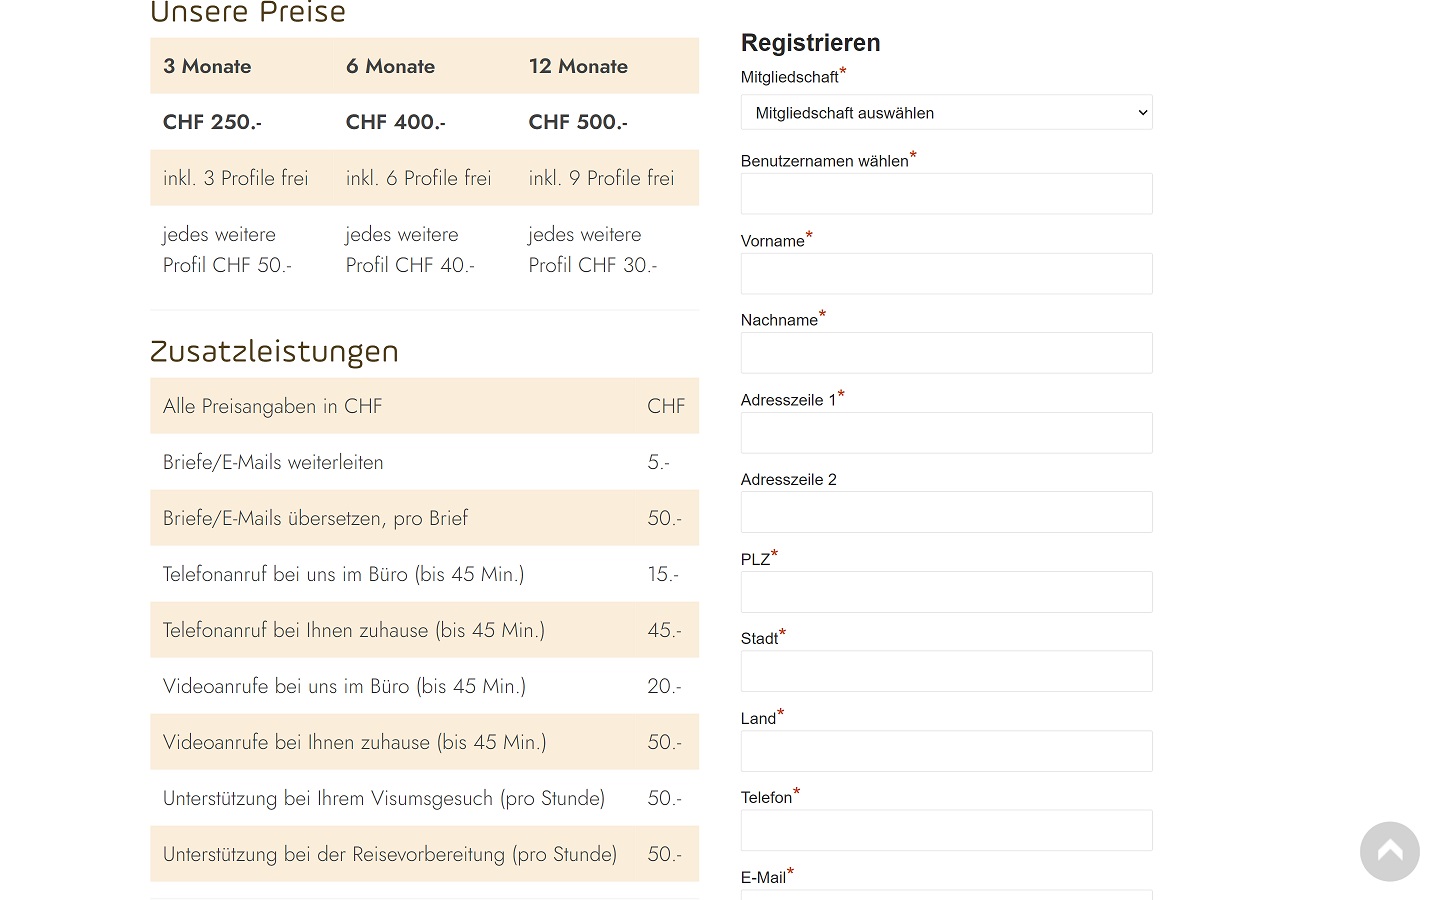
Task: Click inside the Benutzernamen wählen field
Action: click(x=946, y=193)
